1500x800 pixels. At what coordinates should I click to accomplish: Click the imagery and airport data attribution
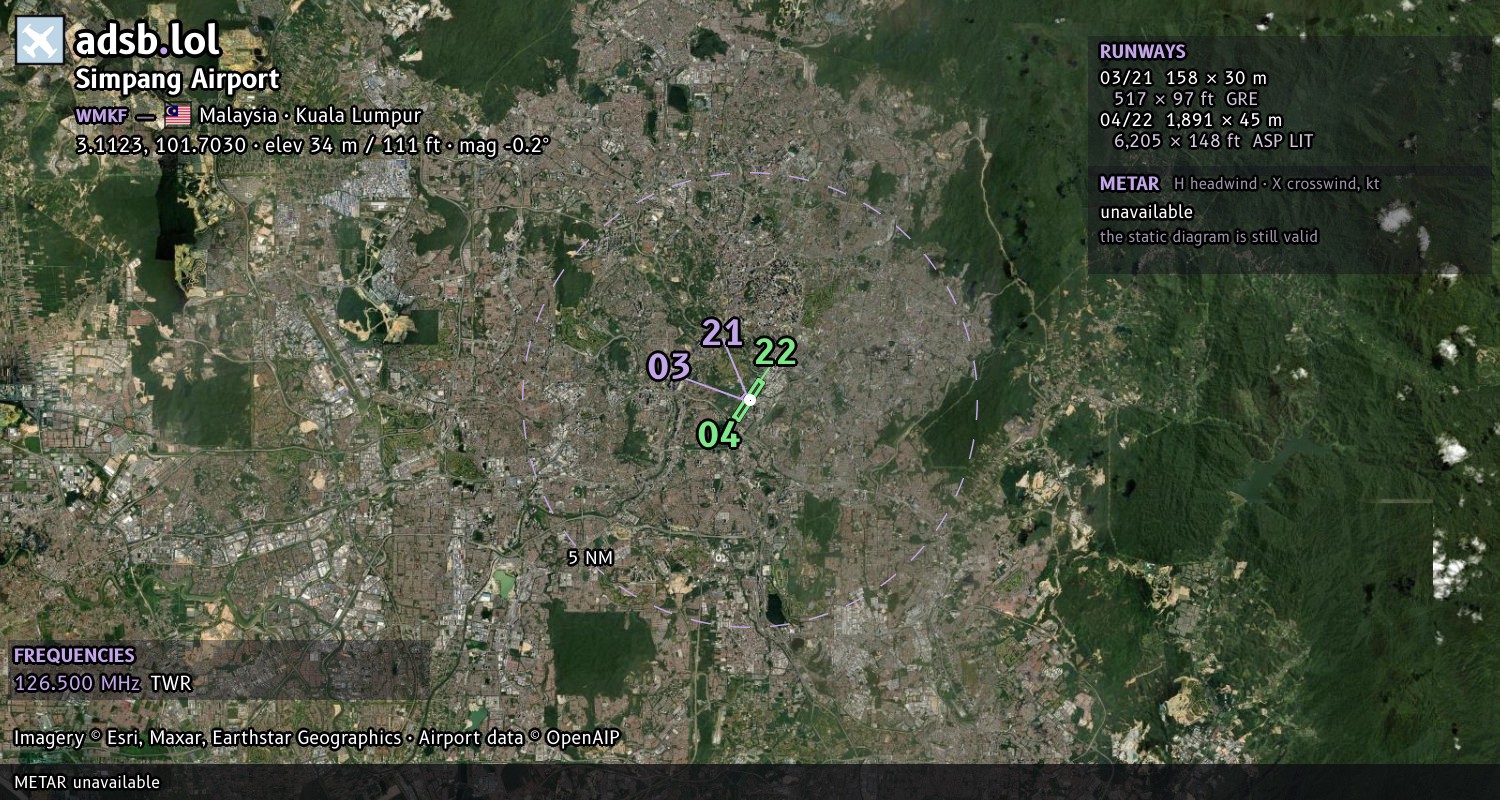click(317, 738)
